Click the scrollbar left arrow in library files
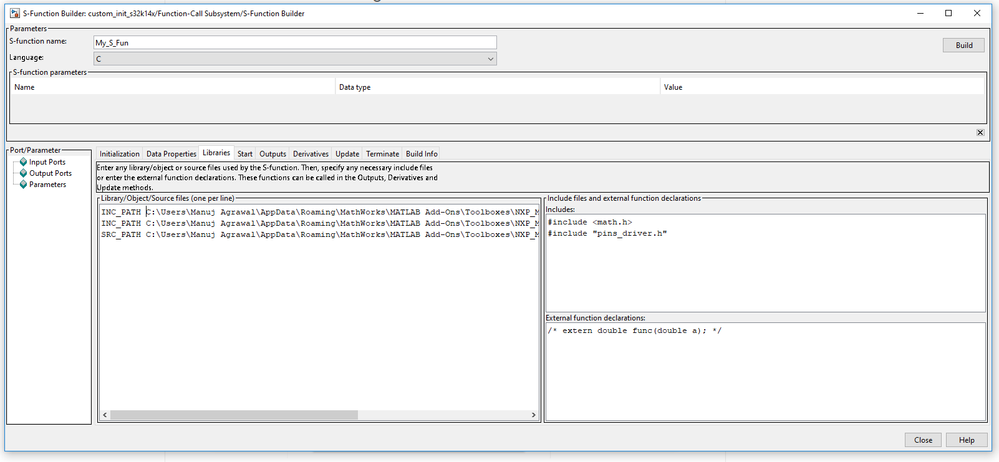Image resolution: width=999 pixels, height=462 pixels. 105,415
